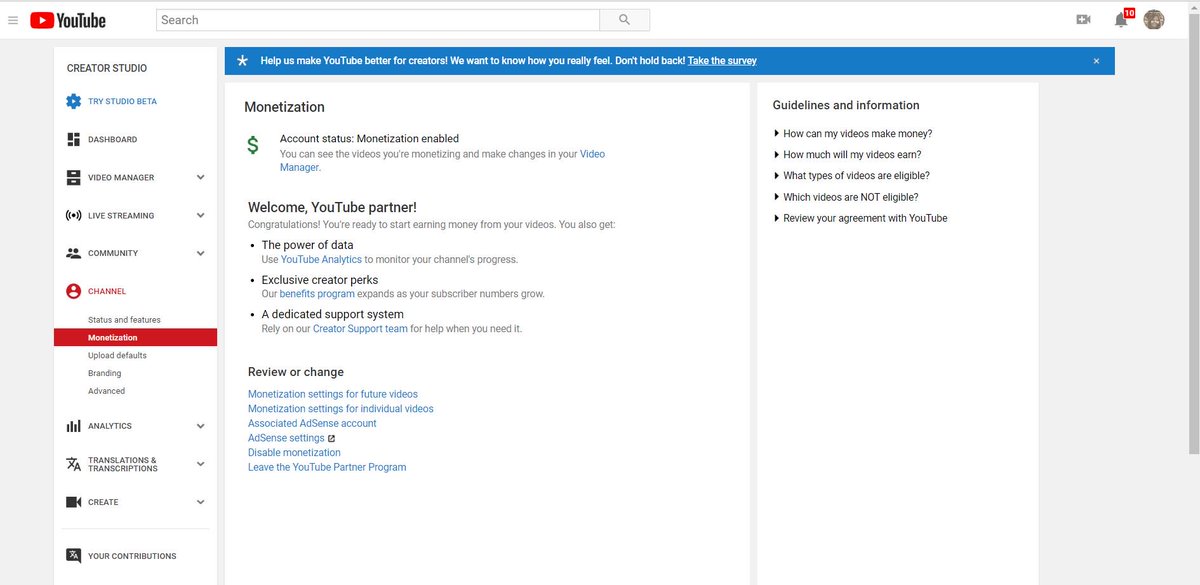Image resolution: width=1200 pixels, height=585 pixels.
Task: Click the Your Contributions icon
Action: tap(73, 556)
